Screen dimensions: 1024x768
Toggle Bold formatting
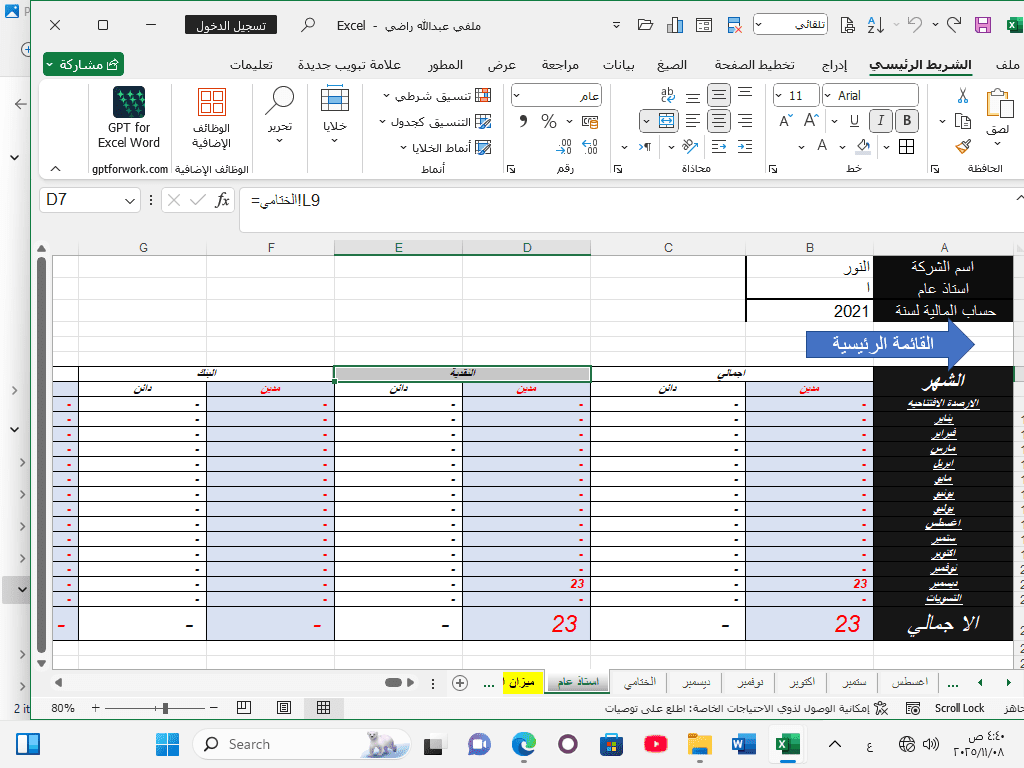pos(906,121)
